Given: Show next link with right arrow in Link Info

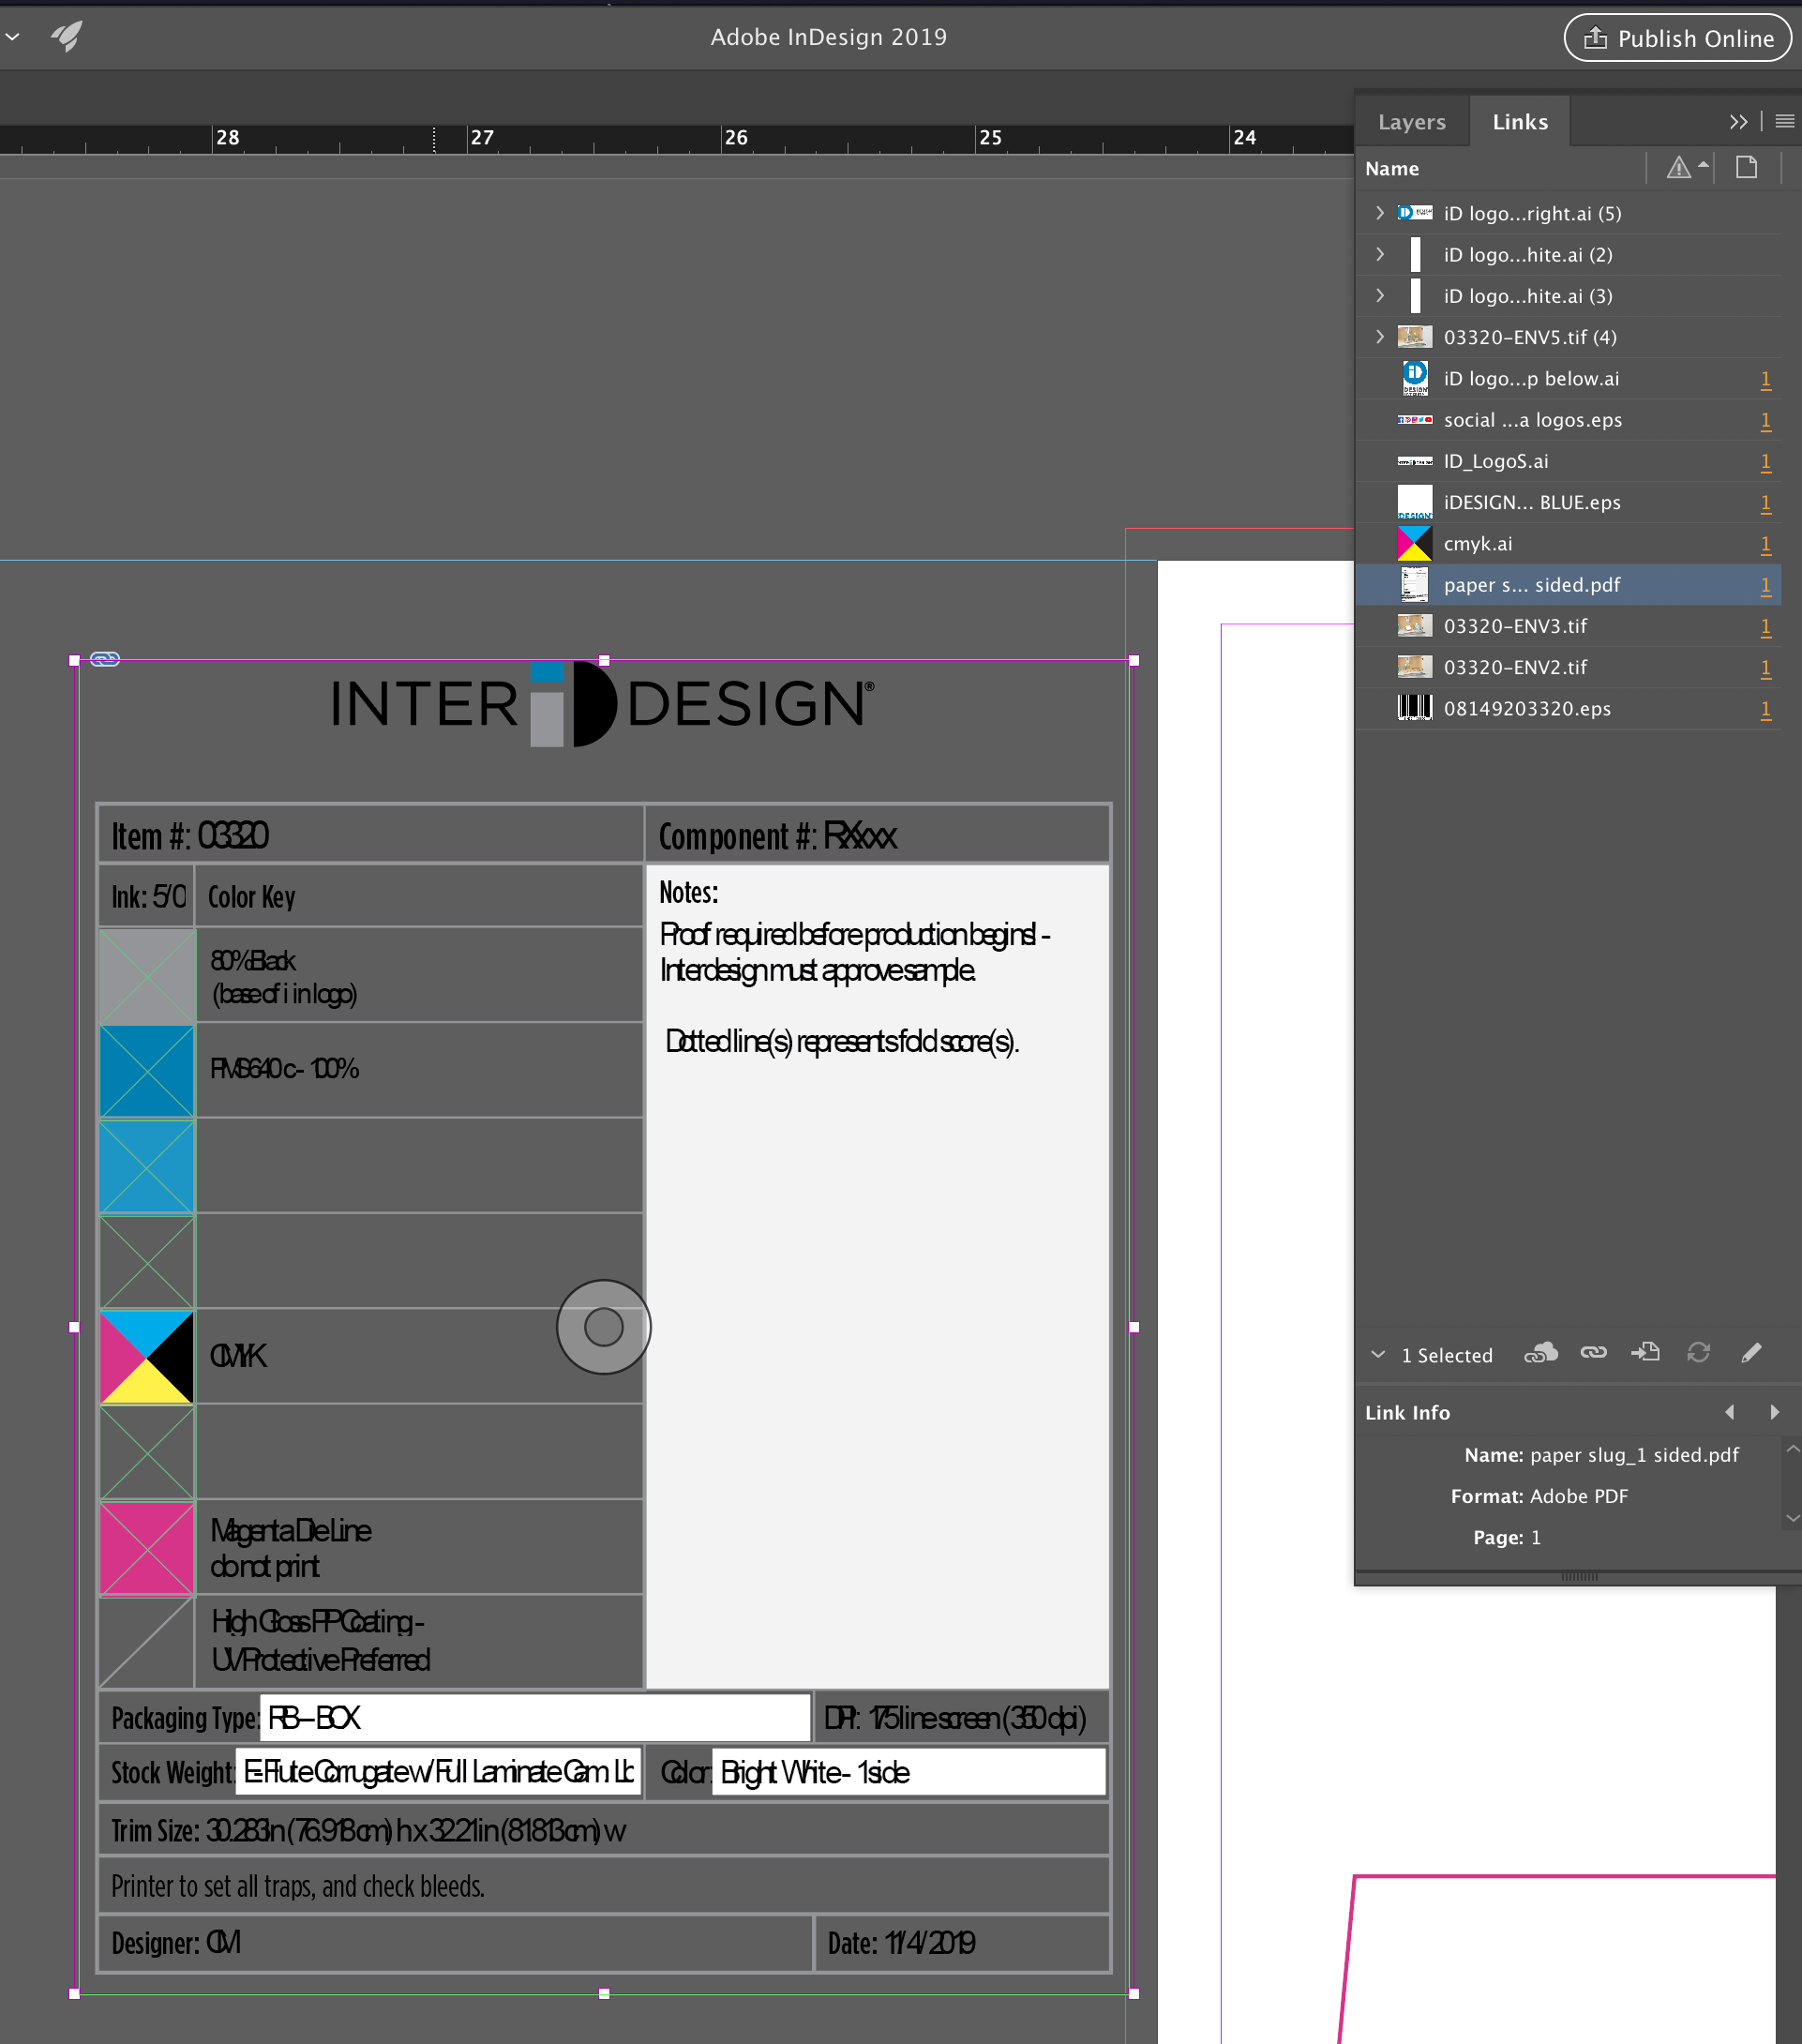Looking at the screenshot, I should click(1775, 1412).
